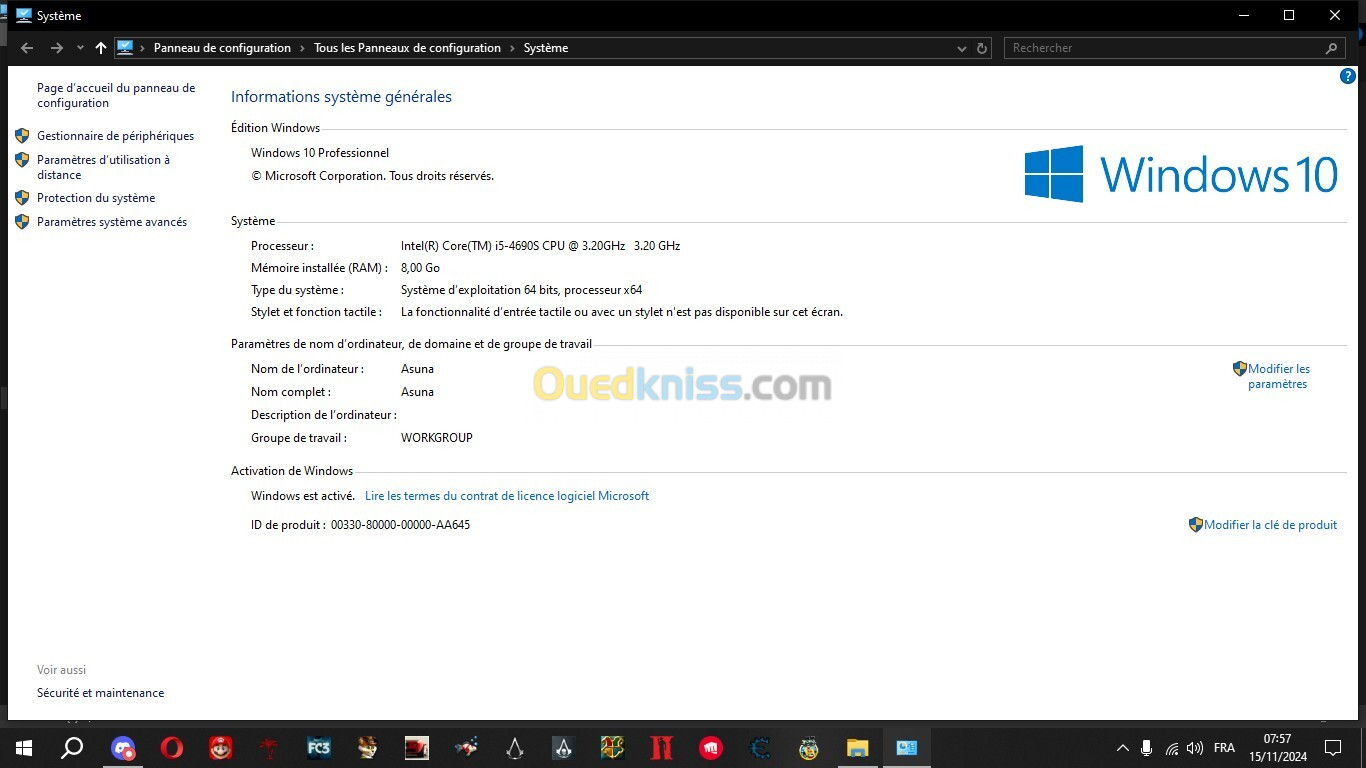Go up one level with up arrow
1366x768 pixels.
coord(101,48)
